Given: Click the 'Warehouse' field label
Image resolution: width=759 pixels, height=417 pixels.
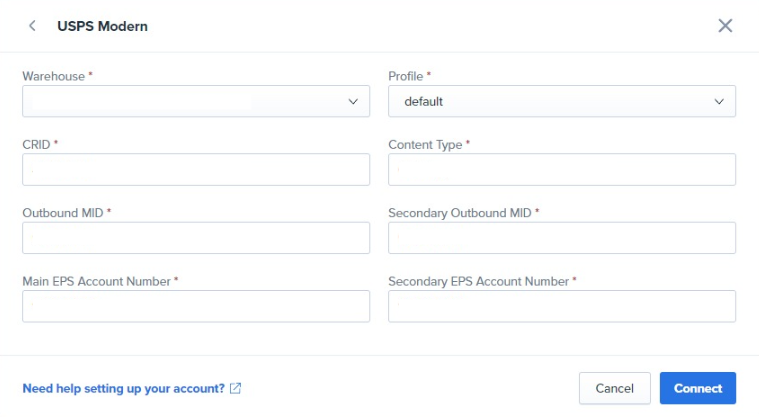Looking at the screenshot, I should click(53, 76).
